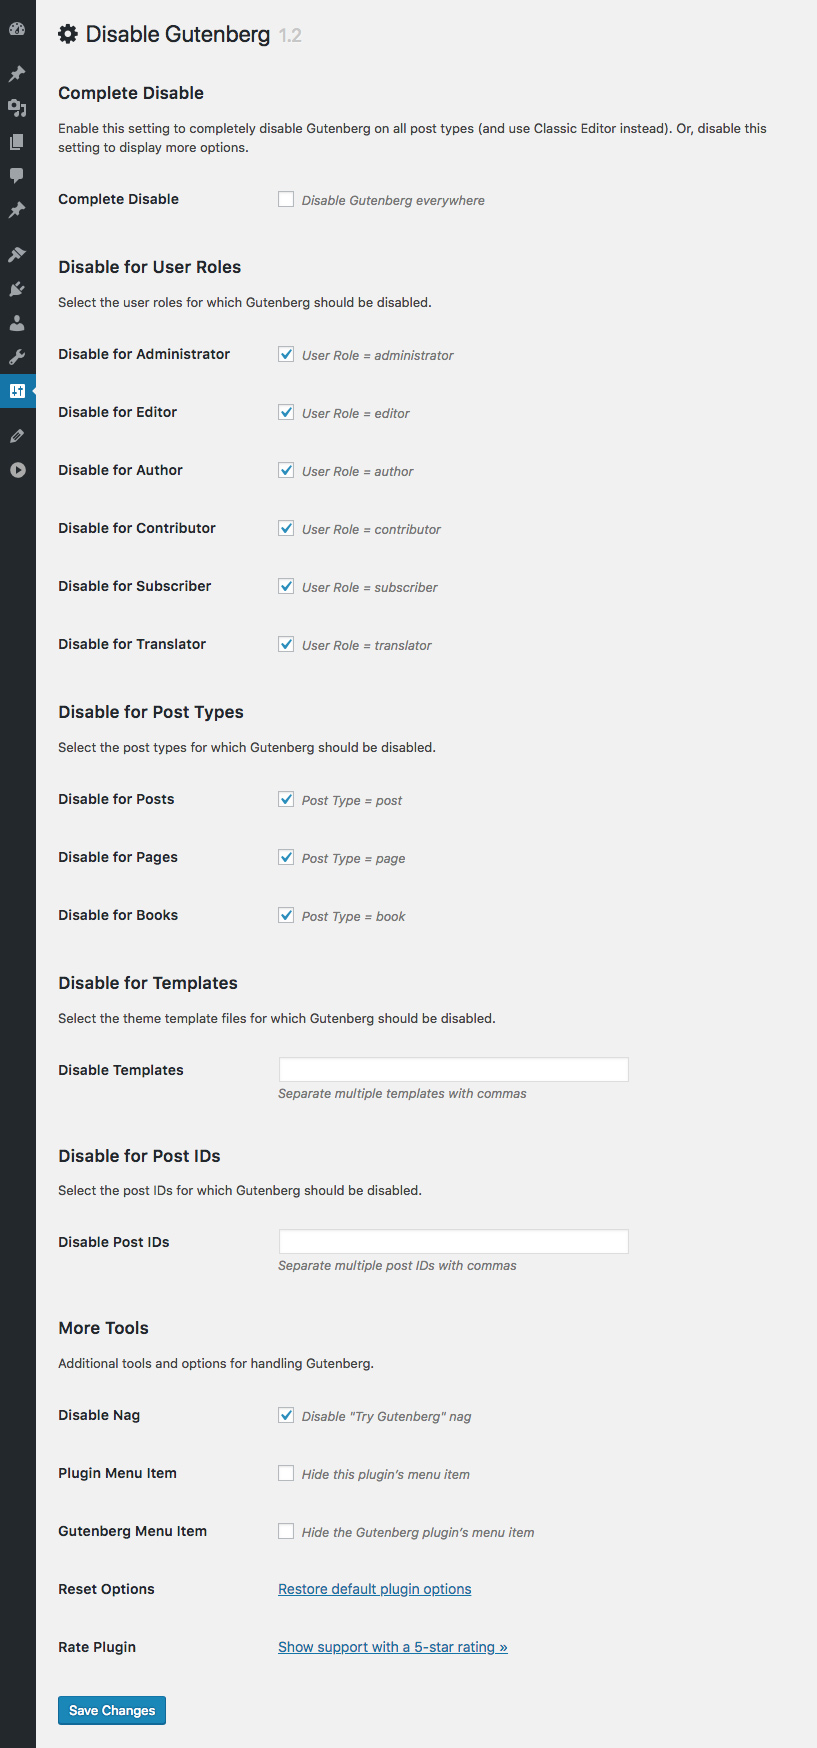Viewport: 817px width, 1748px height.
Task: Uncheck Disable for Administrator checkbox
Action: (286, 354)
